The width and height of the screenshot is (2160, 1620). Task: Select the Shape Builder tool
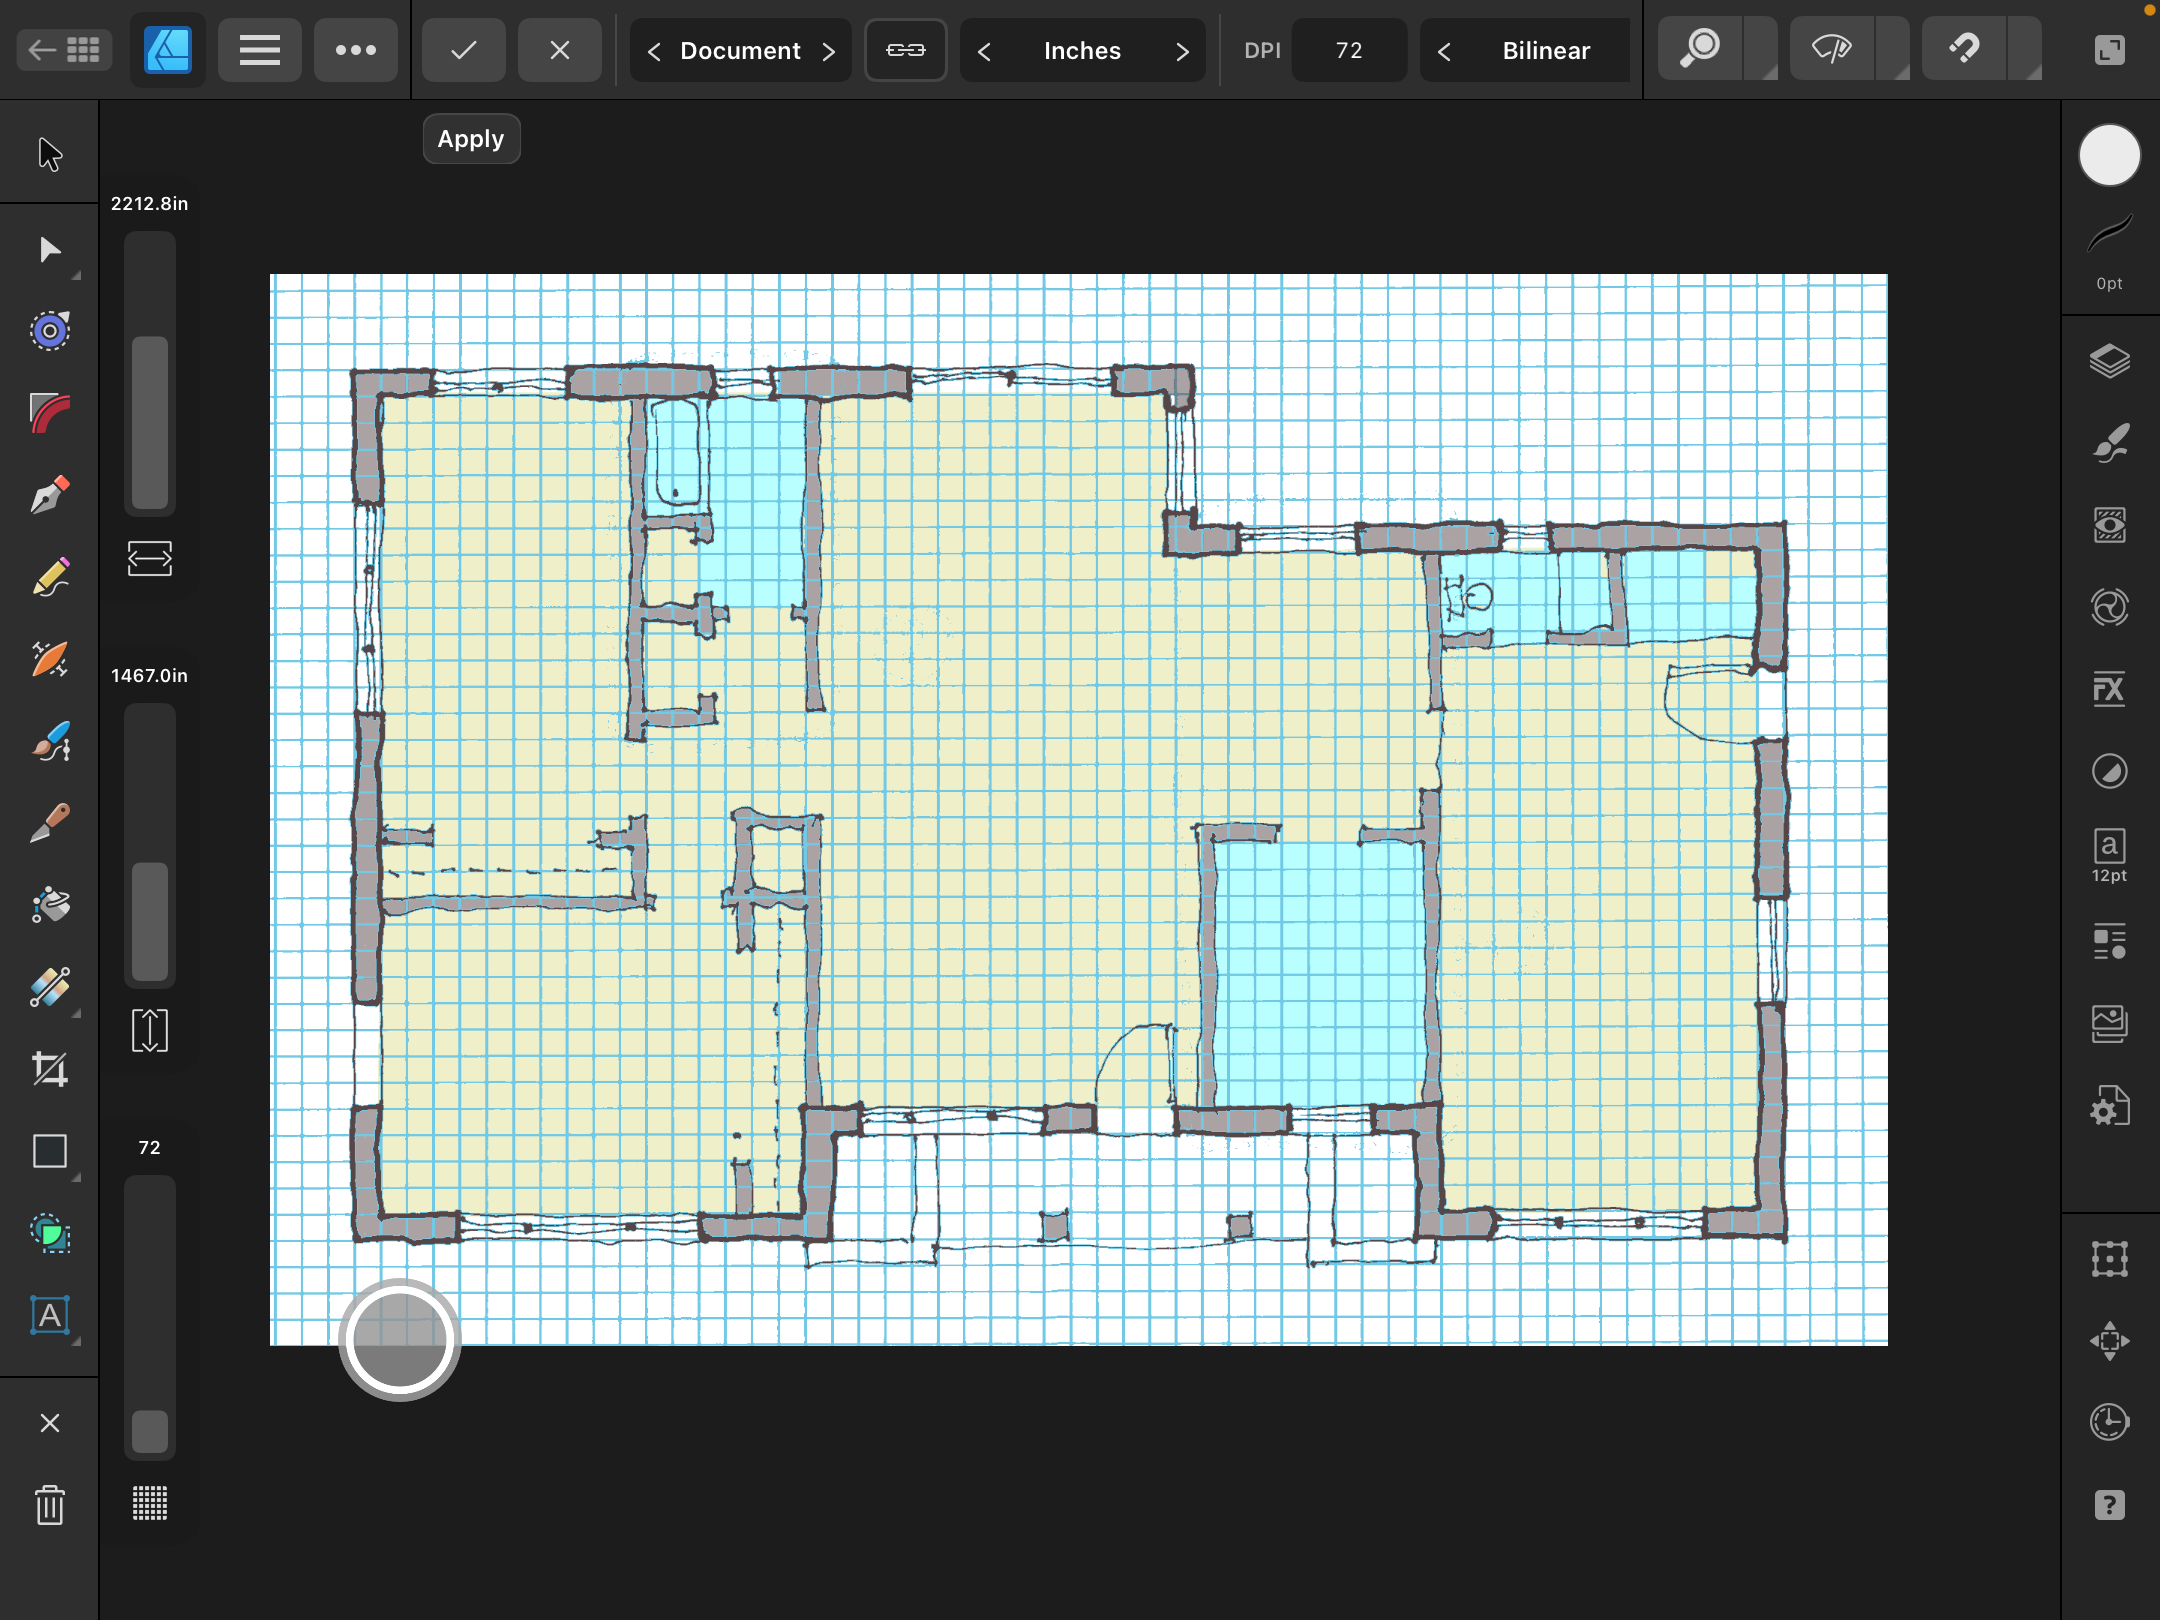(x=50, y=1233)
